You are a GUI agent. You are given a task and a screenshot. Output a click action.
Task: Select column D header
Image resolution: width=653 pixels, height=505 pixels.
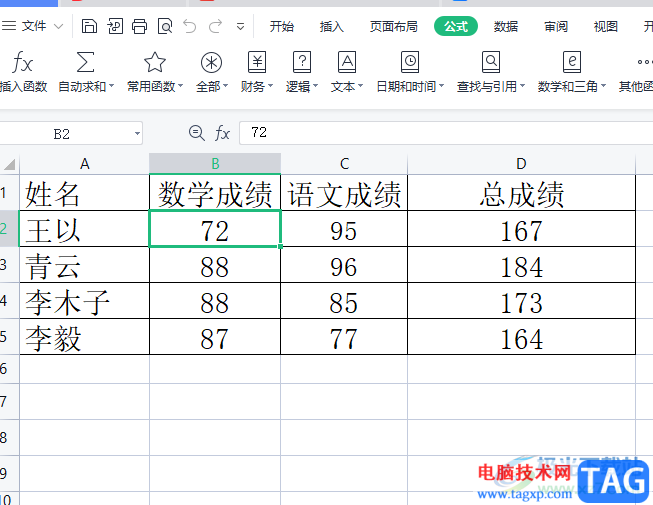(x=521, y=164)
